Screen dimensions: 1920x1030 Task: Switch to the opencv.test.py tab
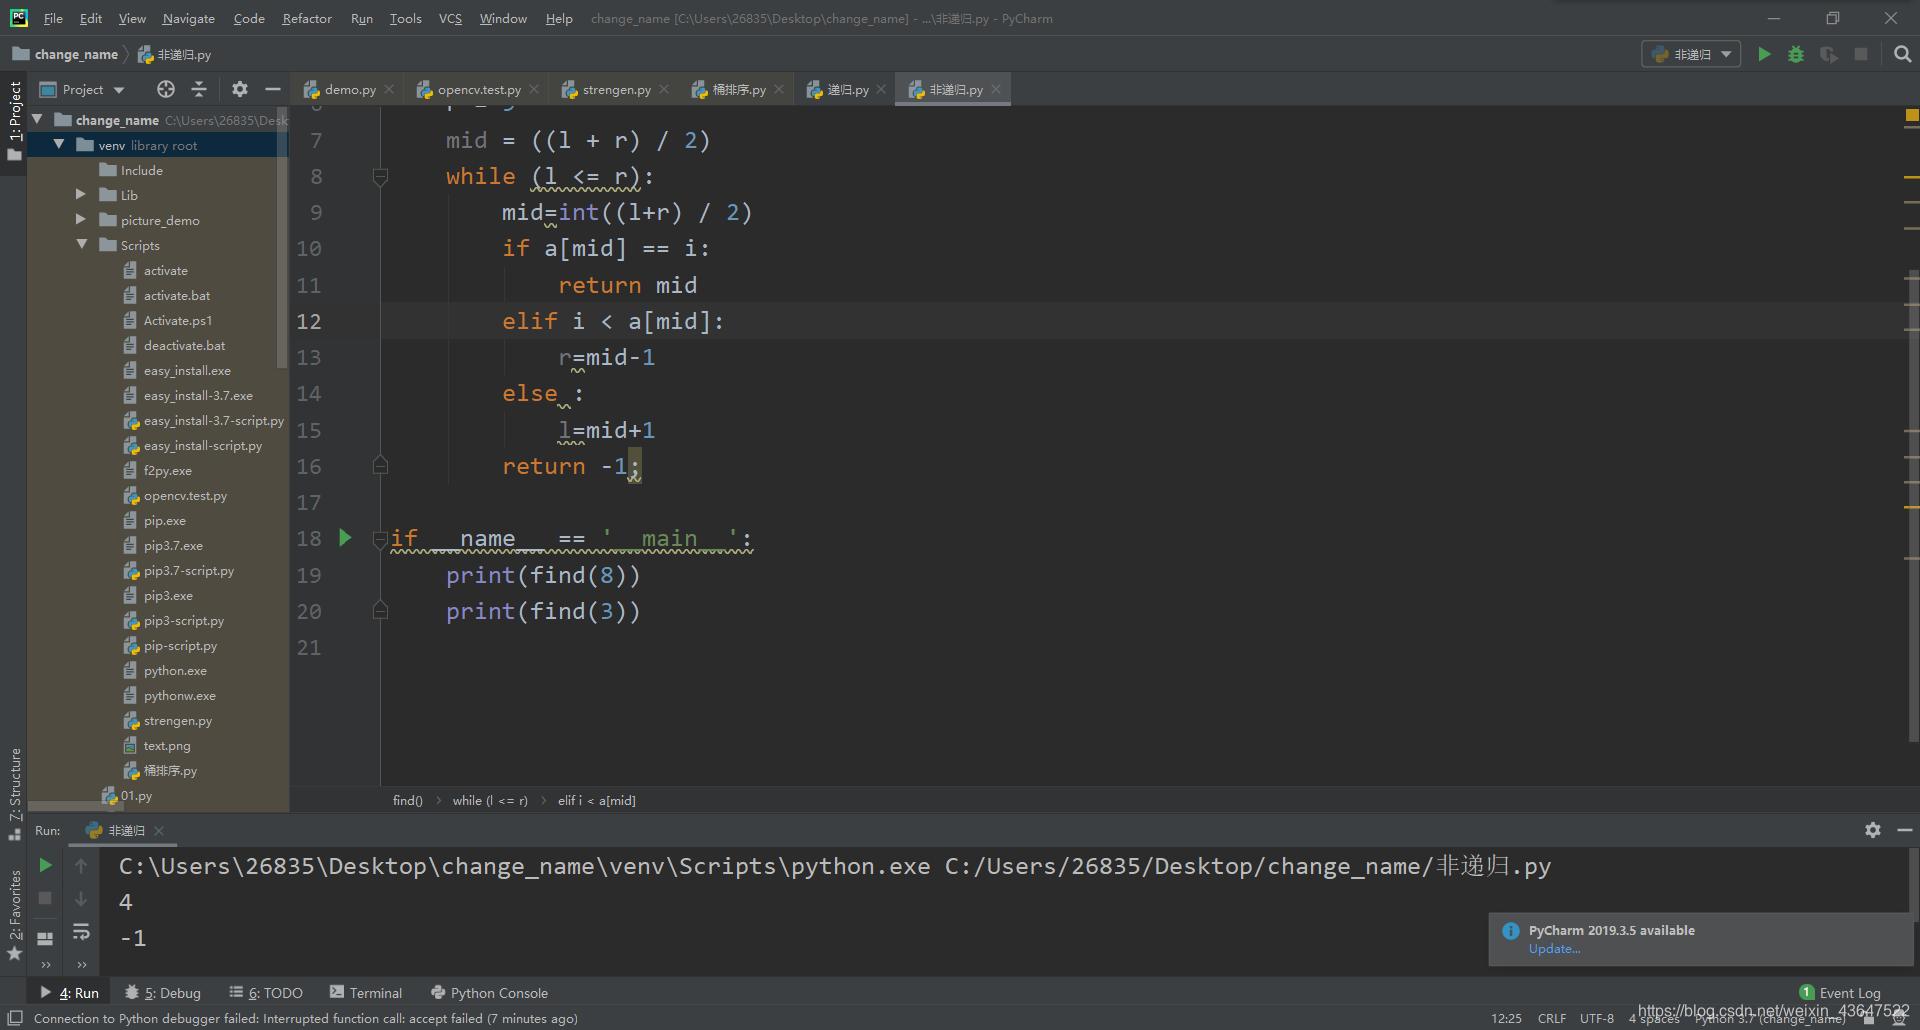(x=478, y=89)
